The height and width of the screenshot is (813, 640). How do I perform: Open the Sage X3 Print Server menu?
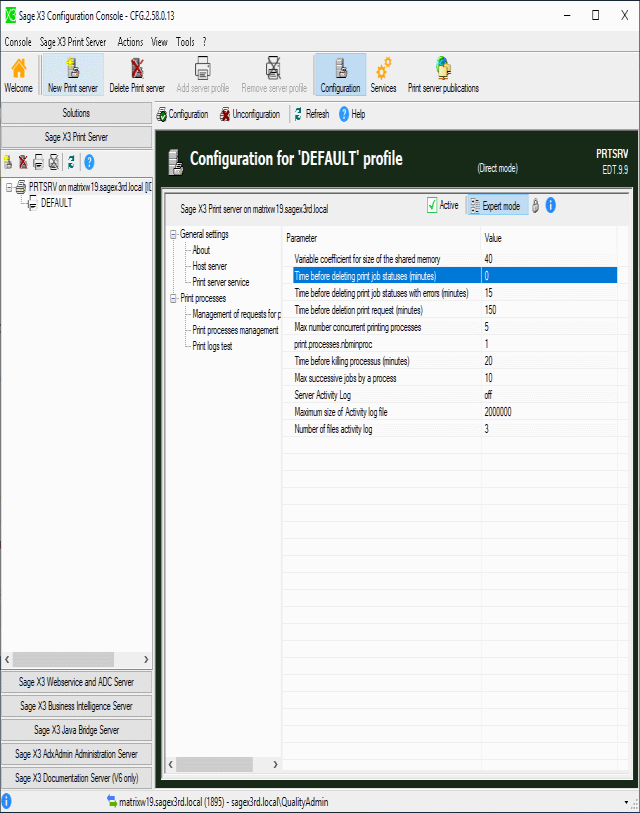(x=73, y=42)
